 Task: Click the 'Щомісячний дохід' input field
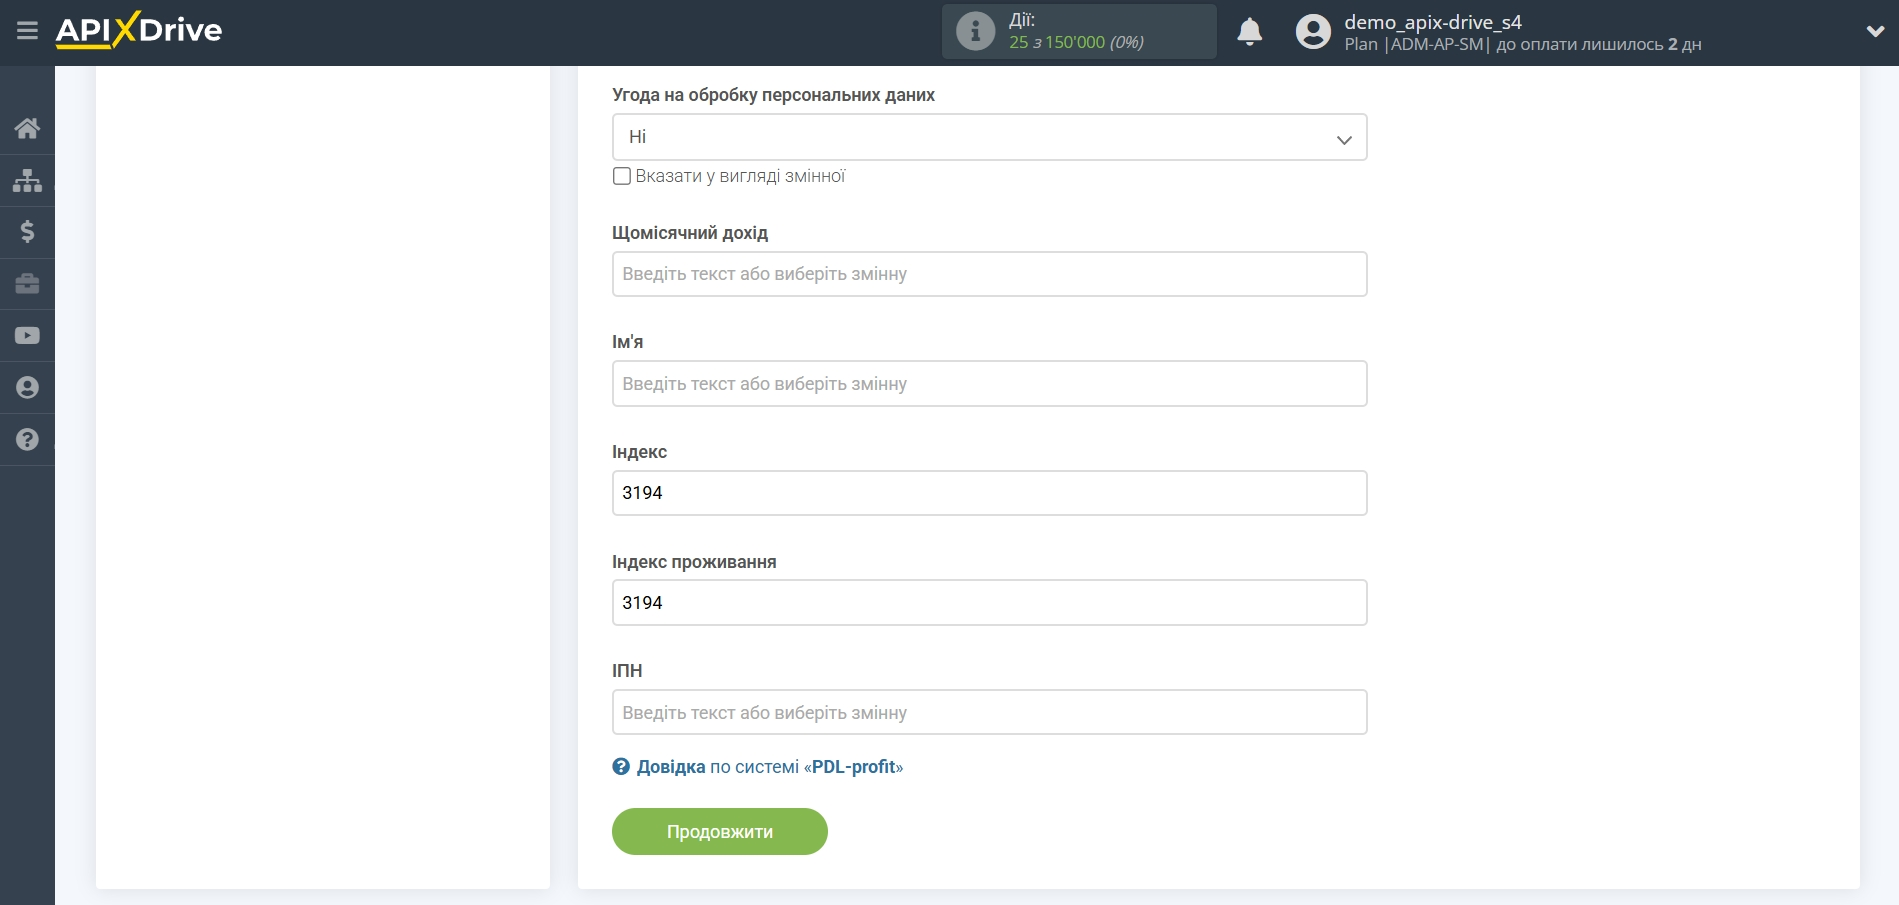pyautogui.click(x=989, y=274)
